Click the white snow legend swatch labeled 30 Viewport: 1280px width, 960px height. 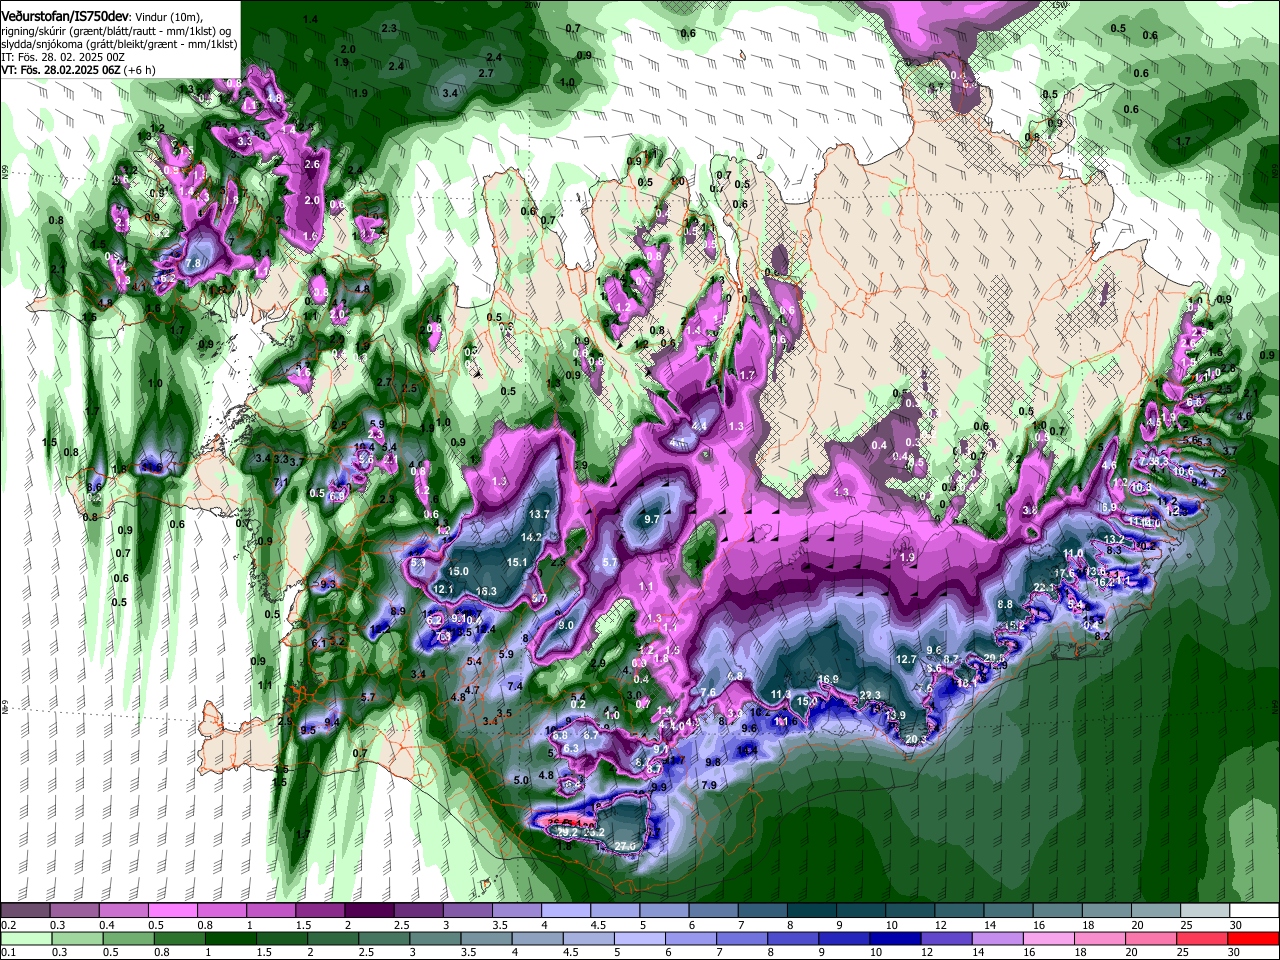tap(1254, 911)
